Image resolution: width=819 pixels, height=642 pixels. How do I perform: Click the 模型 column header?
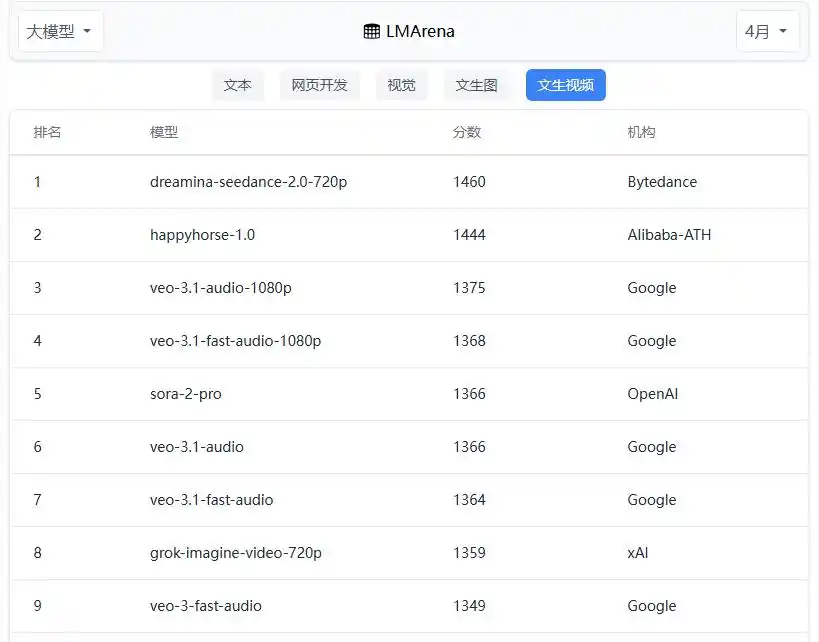pyautogui.click(x=164, y=132)
